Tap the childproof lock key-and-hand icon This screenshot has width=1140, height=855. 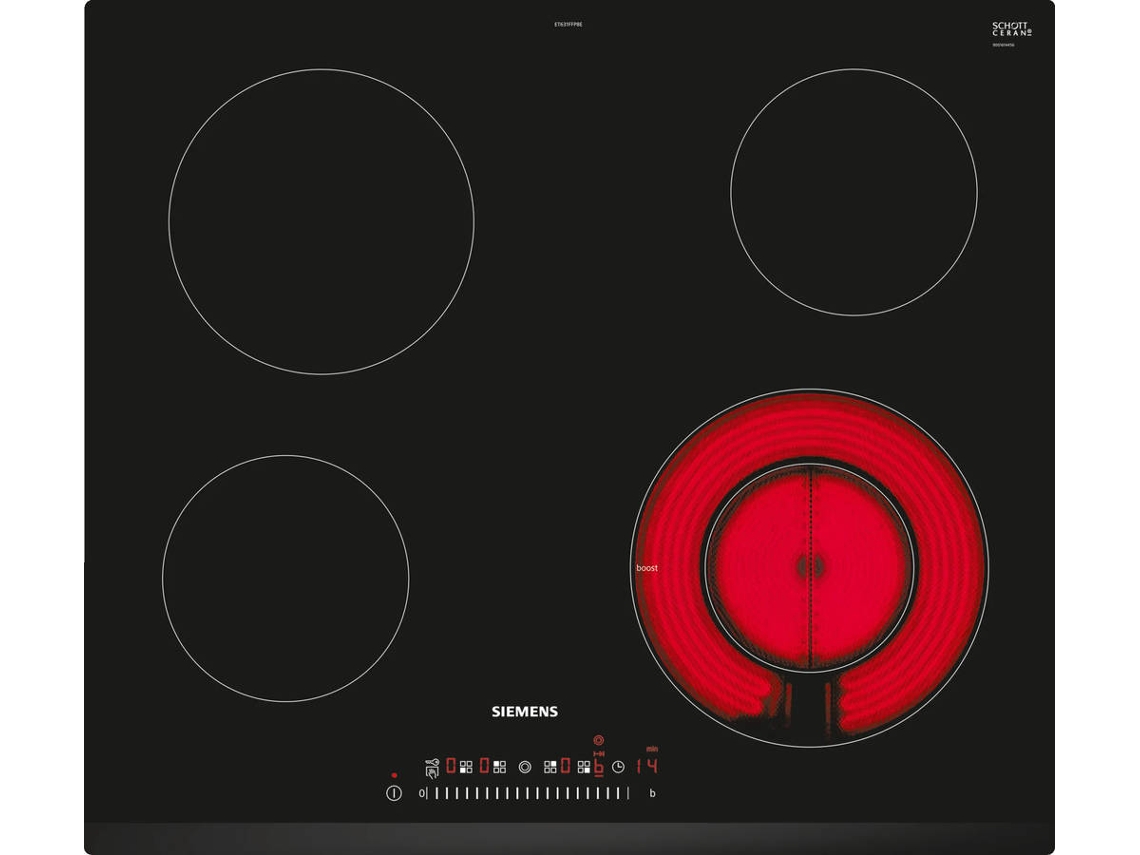(432, 768)
